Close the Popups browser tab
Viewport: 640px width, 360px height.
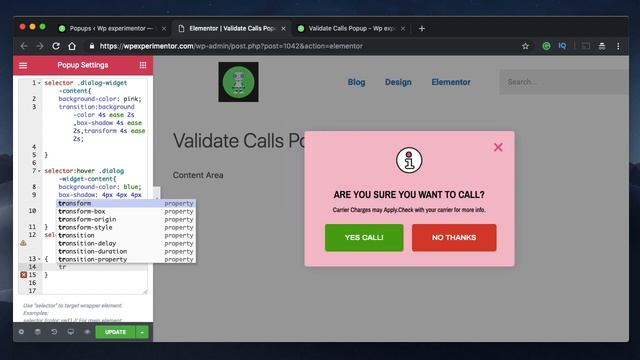tap(164, 29)
